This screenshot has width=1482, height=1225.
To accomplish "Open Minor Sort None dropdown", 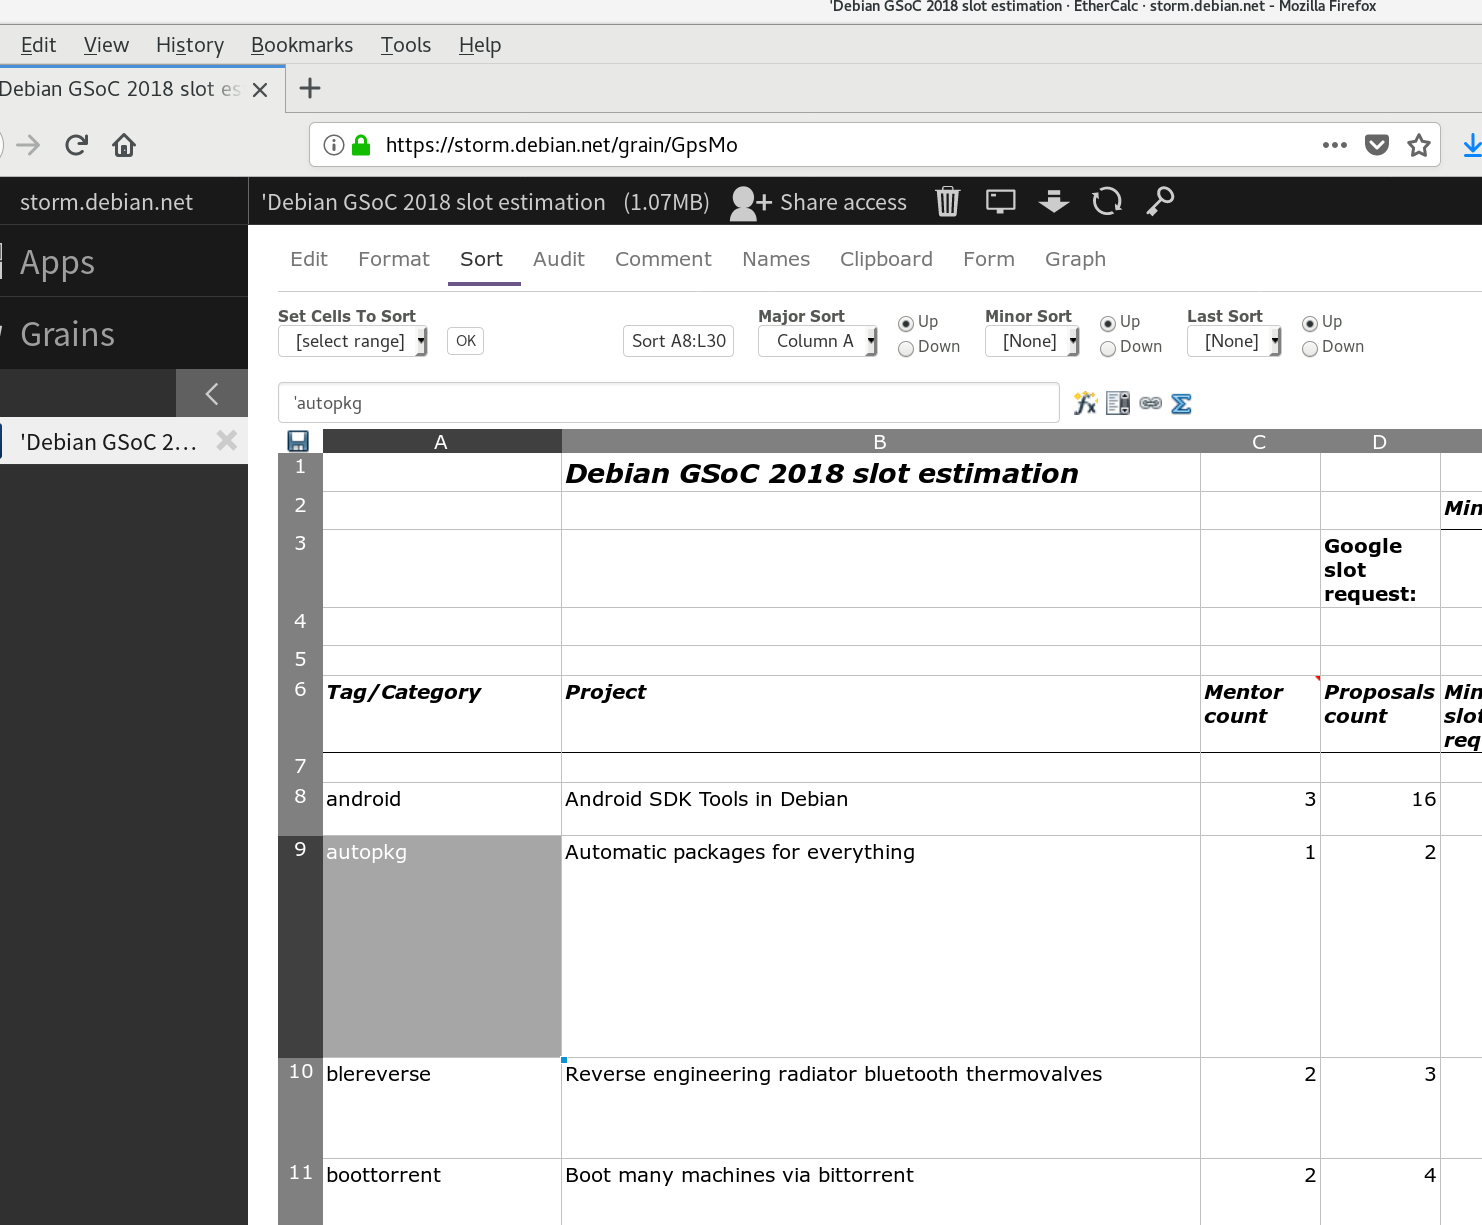I will click(x=1032, y=341).
